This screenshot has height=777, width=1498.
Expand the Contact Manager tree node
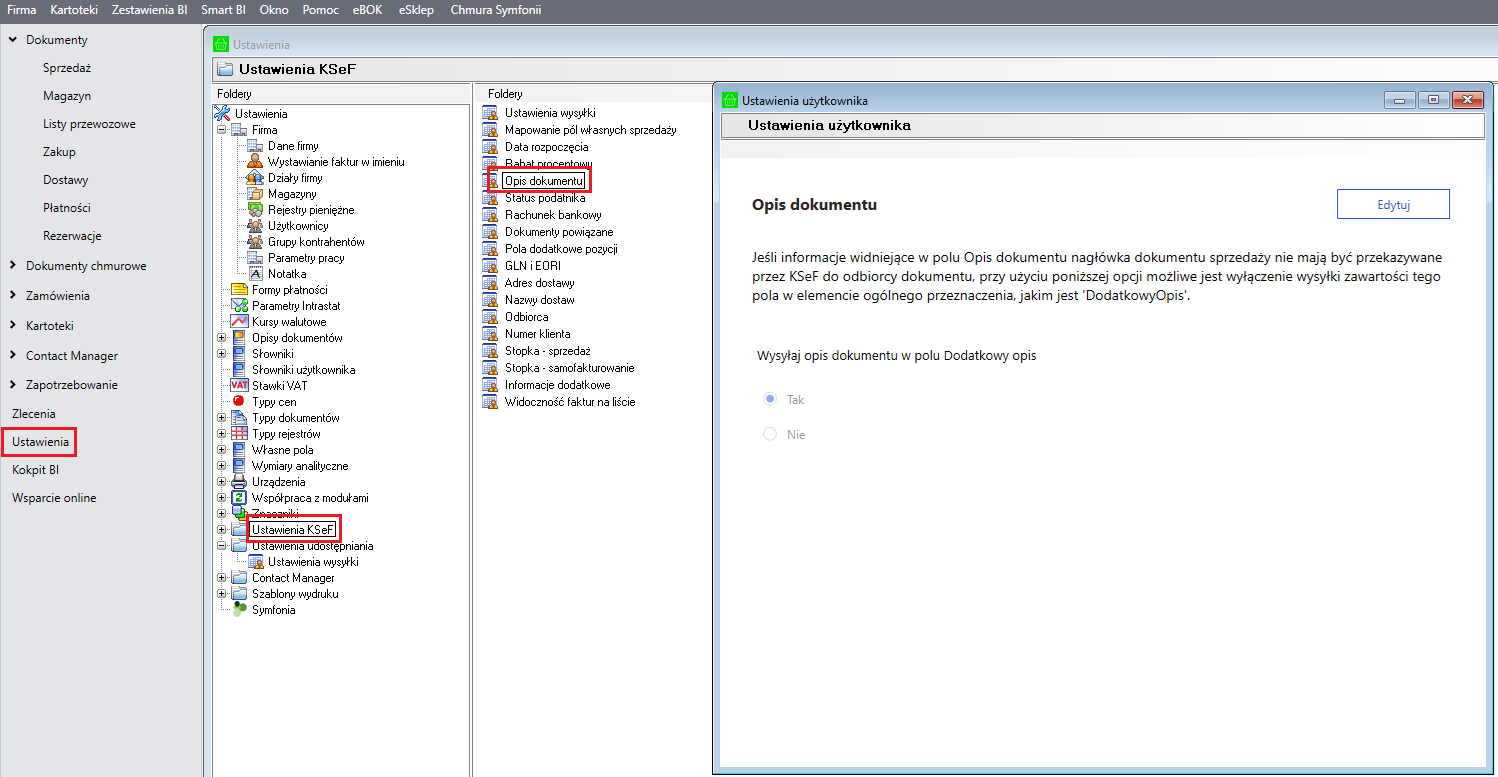222,578
